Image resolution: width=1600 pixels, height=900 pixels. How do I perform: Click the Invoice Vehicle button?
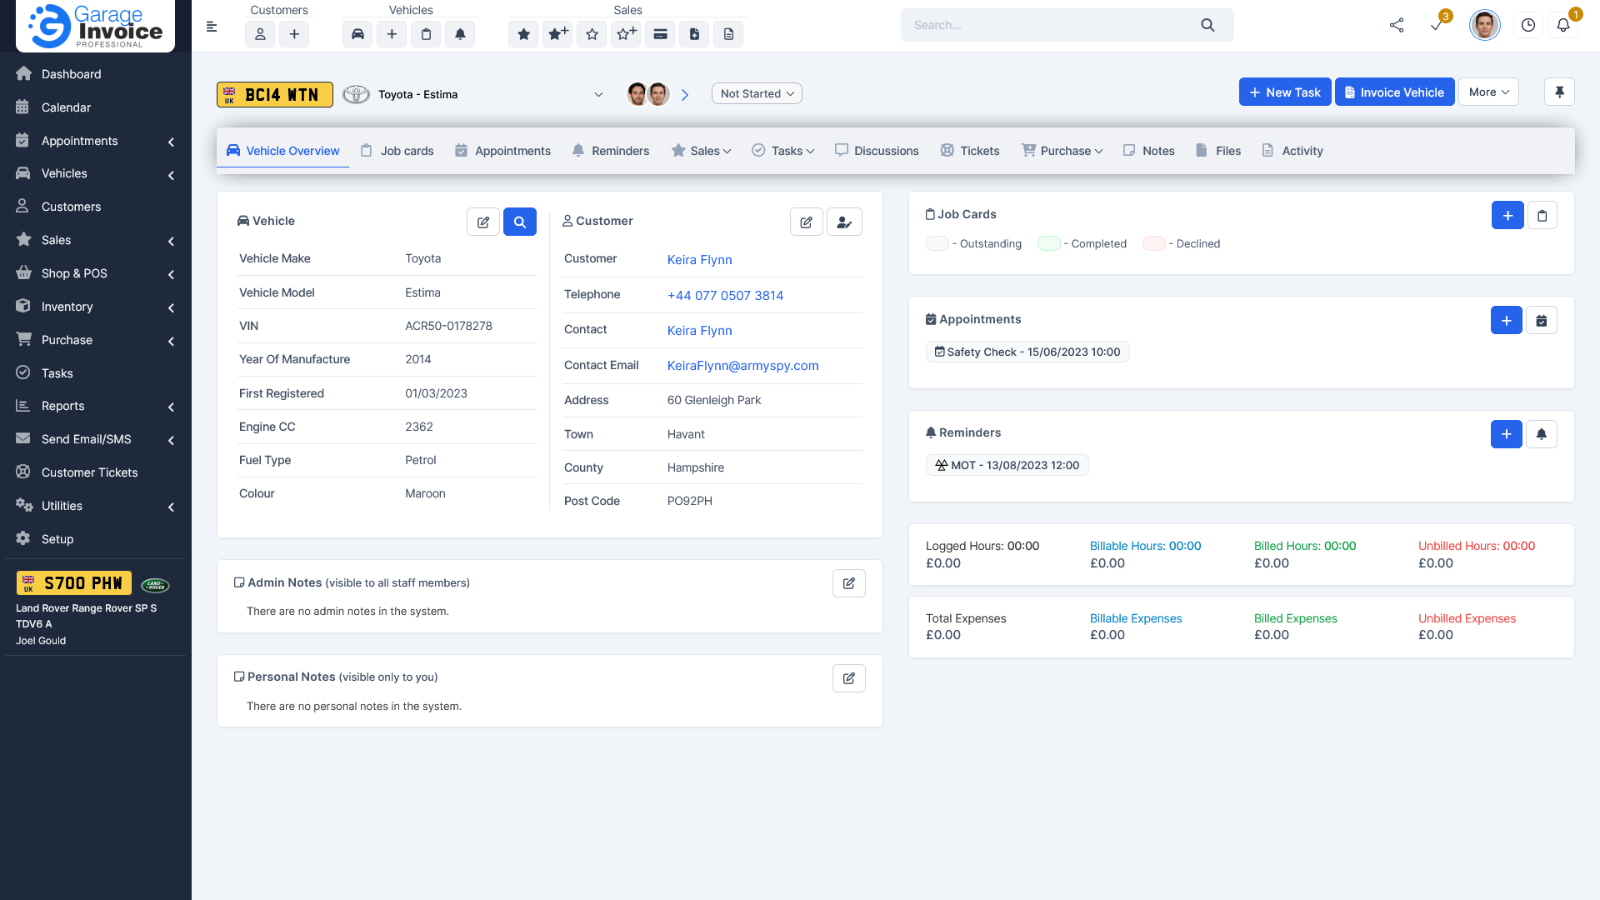(x=1394, y=92)
